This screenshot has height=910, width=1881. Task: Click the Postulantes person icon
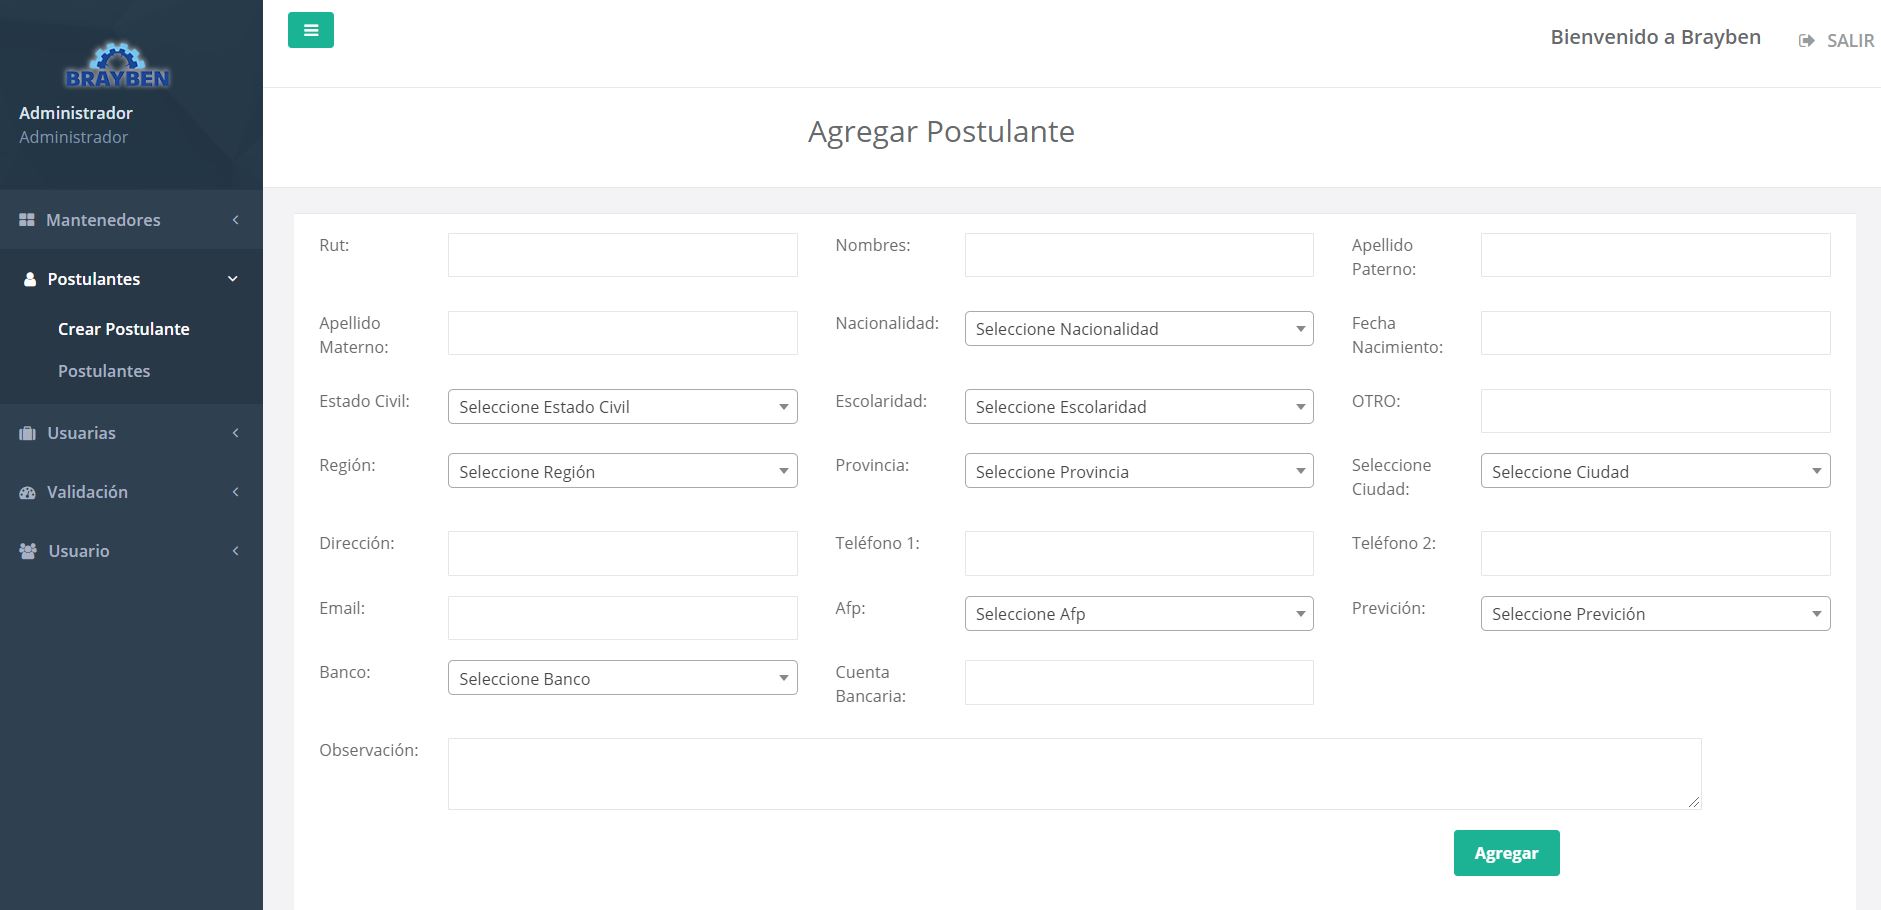click(x=30, y=279)
